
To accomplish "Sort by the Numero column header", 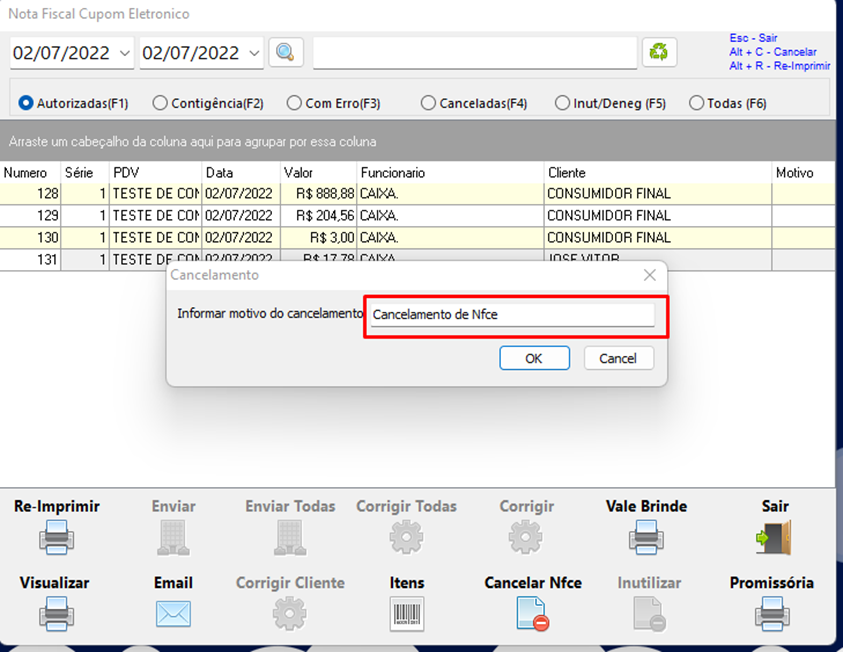I will click(x=30, y=173).
